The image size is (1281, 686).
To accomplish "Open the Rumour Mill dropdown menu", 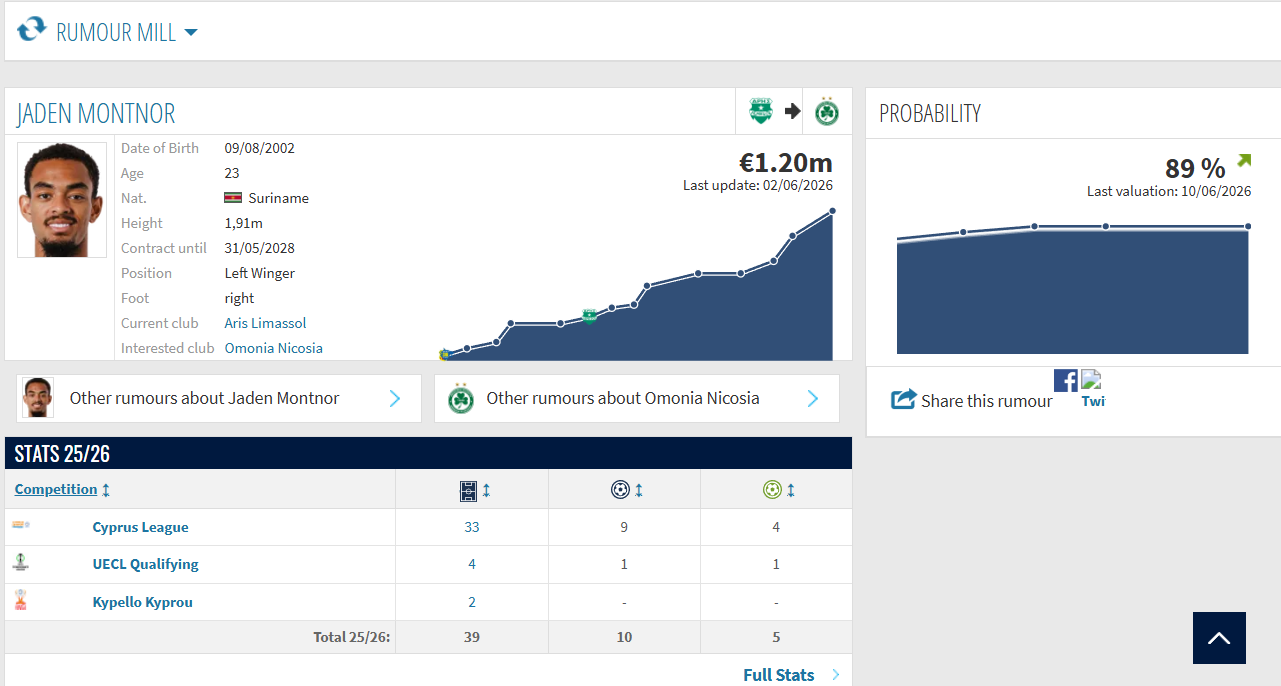I will (x=191, y=32).
